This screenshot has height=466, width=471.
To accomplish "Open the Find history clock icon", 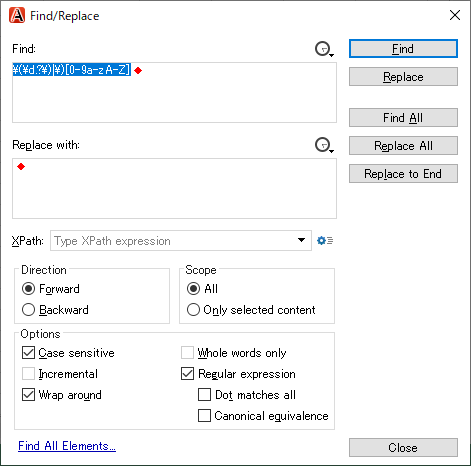I will (x=324, y=49).
